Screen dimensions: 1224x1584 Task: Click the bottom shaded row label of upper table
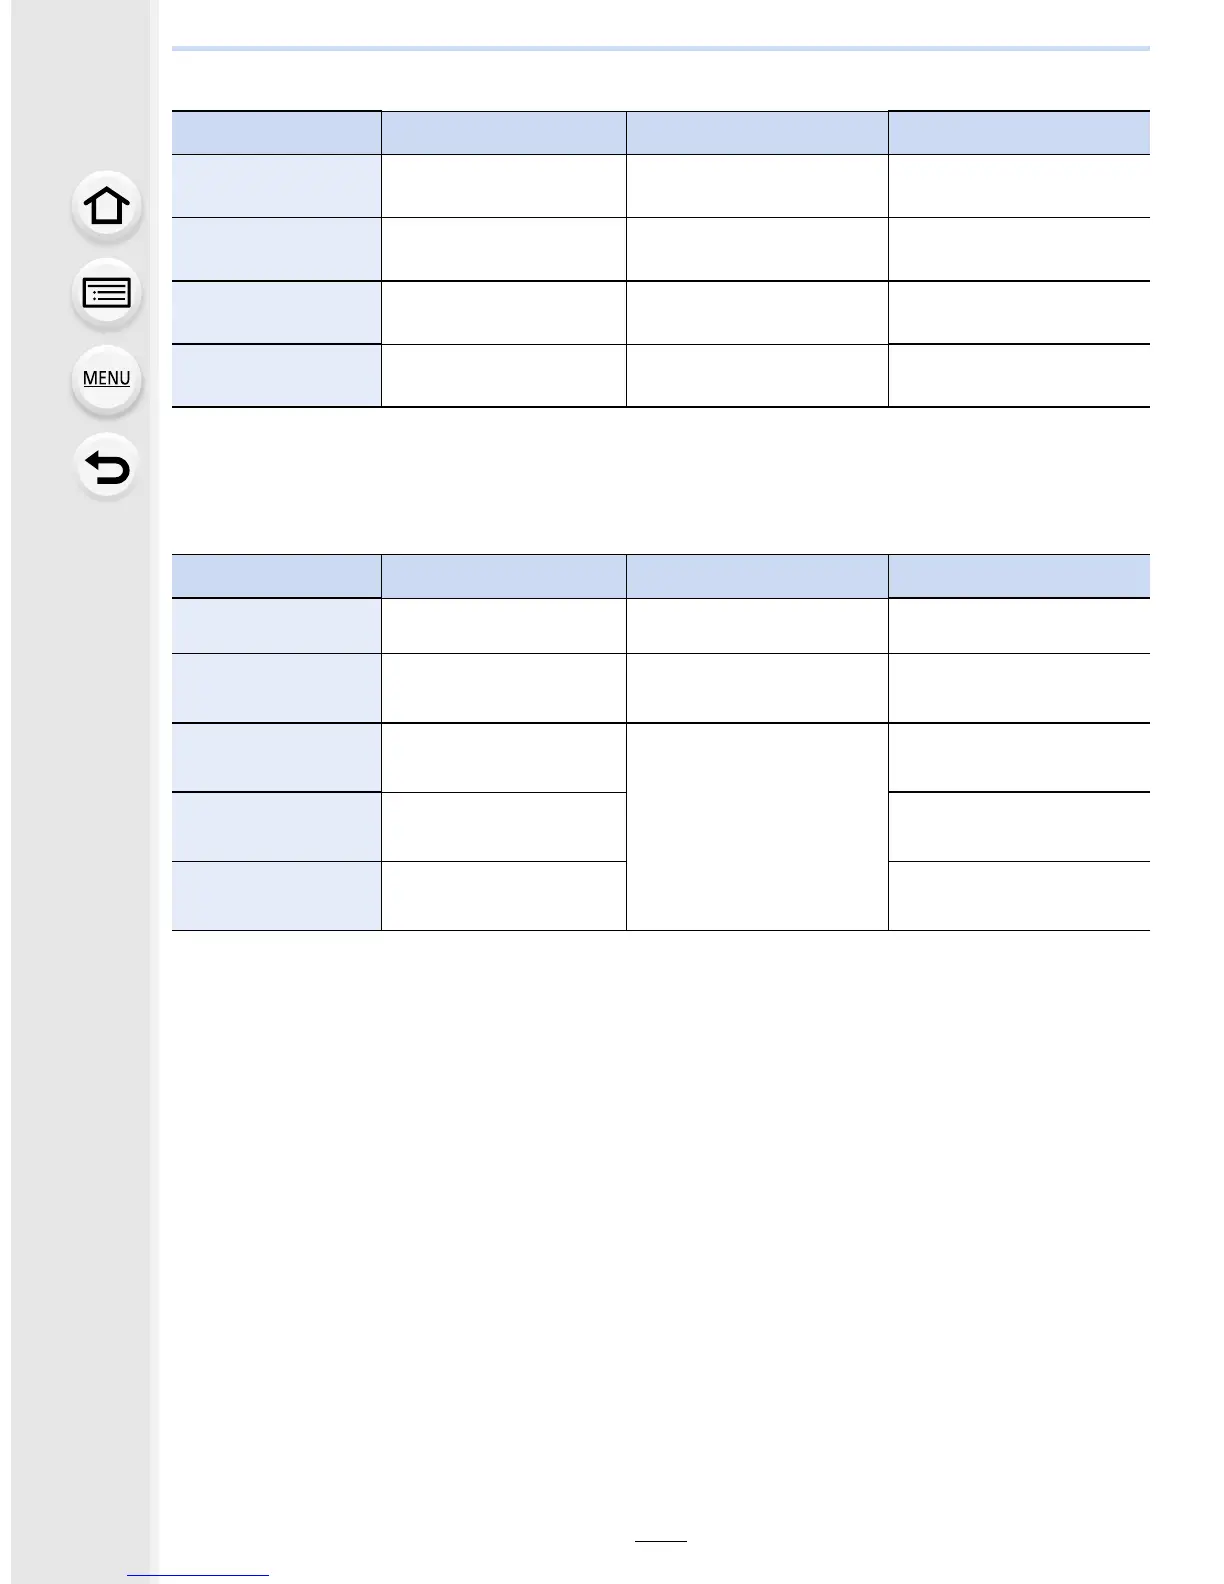[276, 375]
